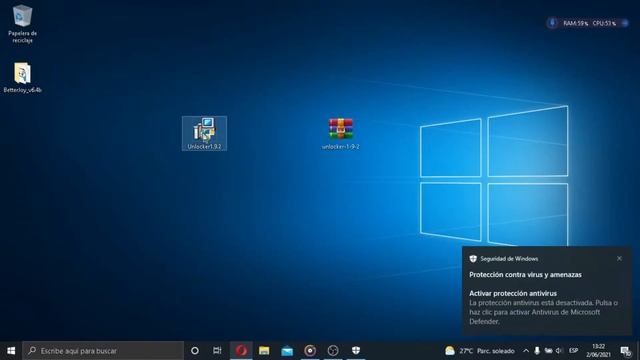640x360 pixels.
Task: Click the Seguridad de Windows shield icon
Action: 473,259
